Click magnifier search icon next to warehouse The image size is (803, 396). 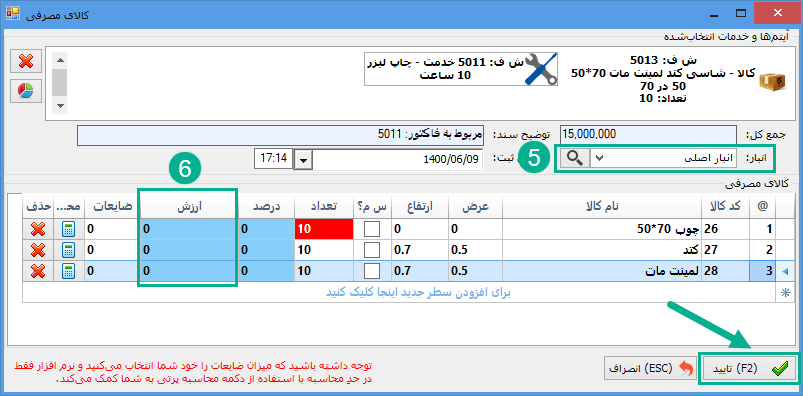point(575,159)
